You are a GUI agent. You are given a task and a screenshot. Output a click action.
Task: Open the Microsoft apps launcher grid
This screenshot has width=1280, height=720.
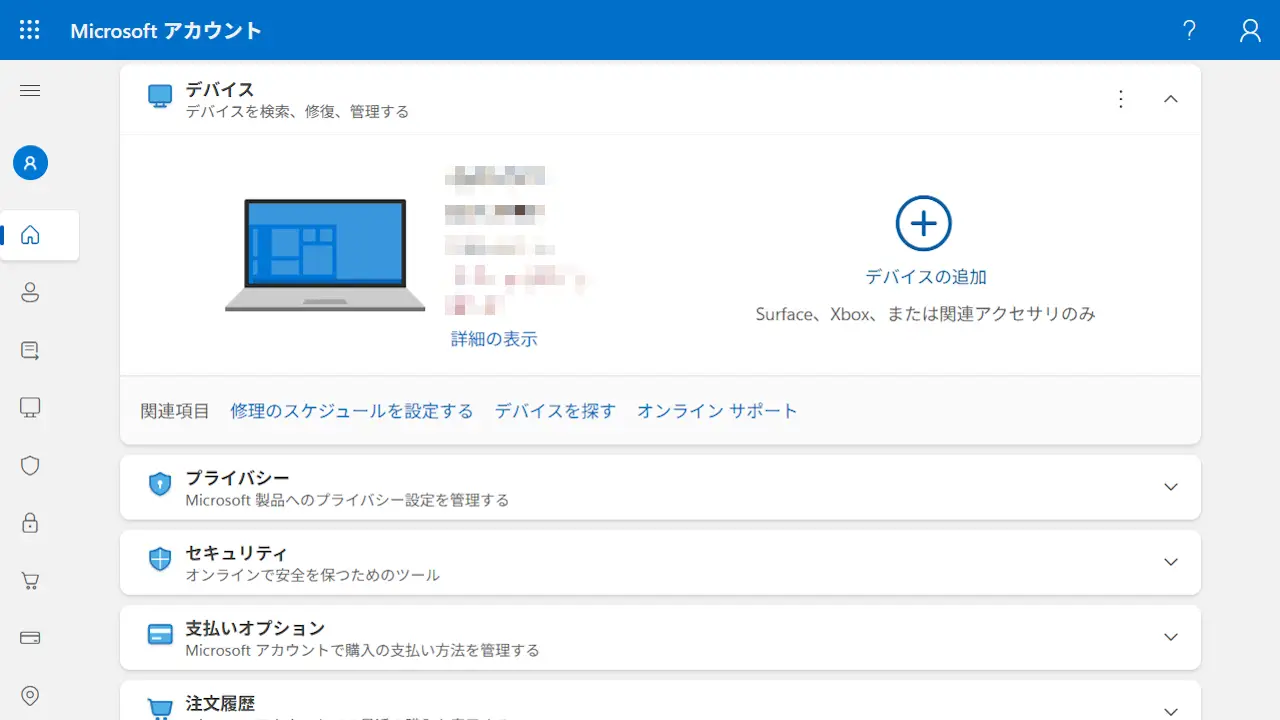(30, 30)
